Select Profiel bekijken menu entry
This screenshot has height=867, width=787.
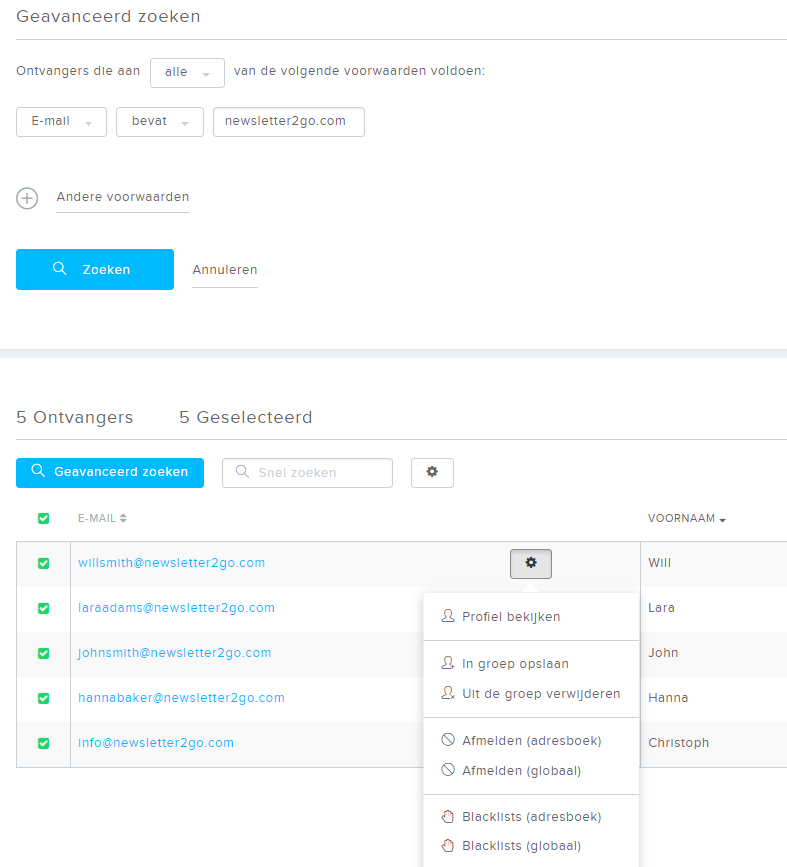pyautogui.click(x=511, y=617)
